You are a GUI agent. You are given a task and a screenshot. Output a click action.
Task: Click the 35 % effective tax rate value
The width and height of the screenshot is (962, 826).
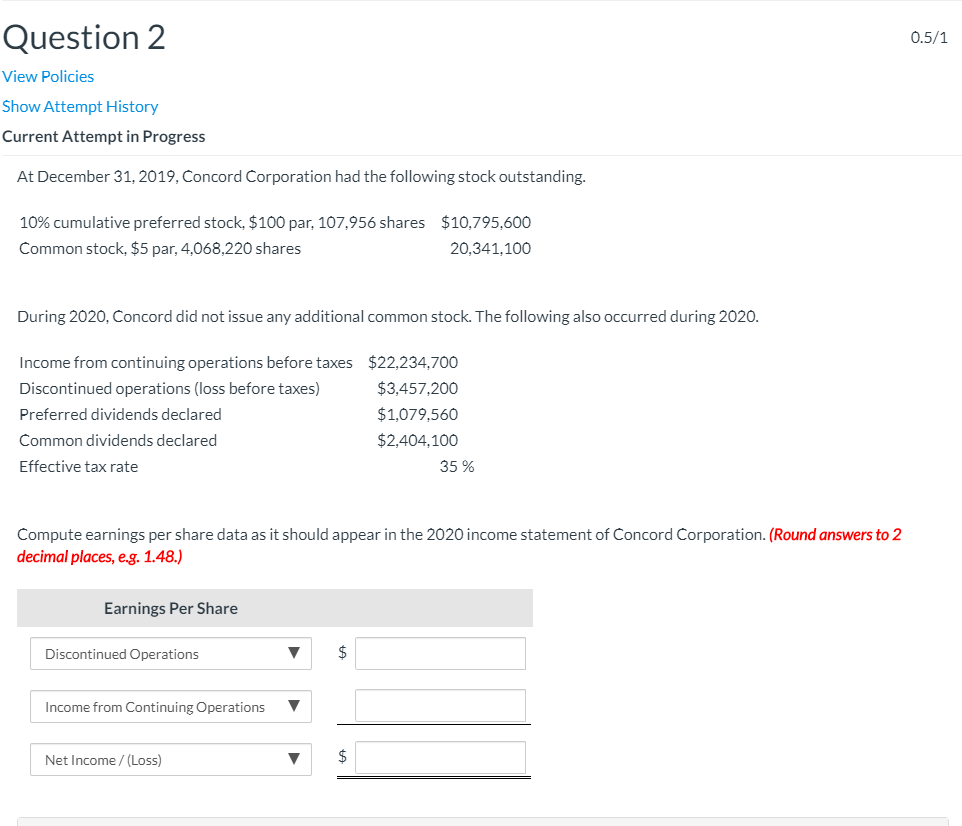click(x=456, y=467)
